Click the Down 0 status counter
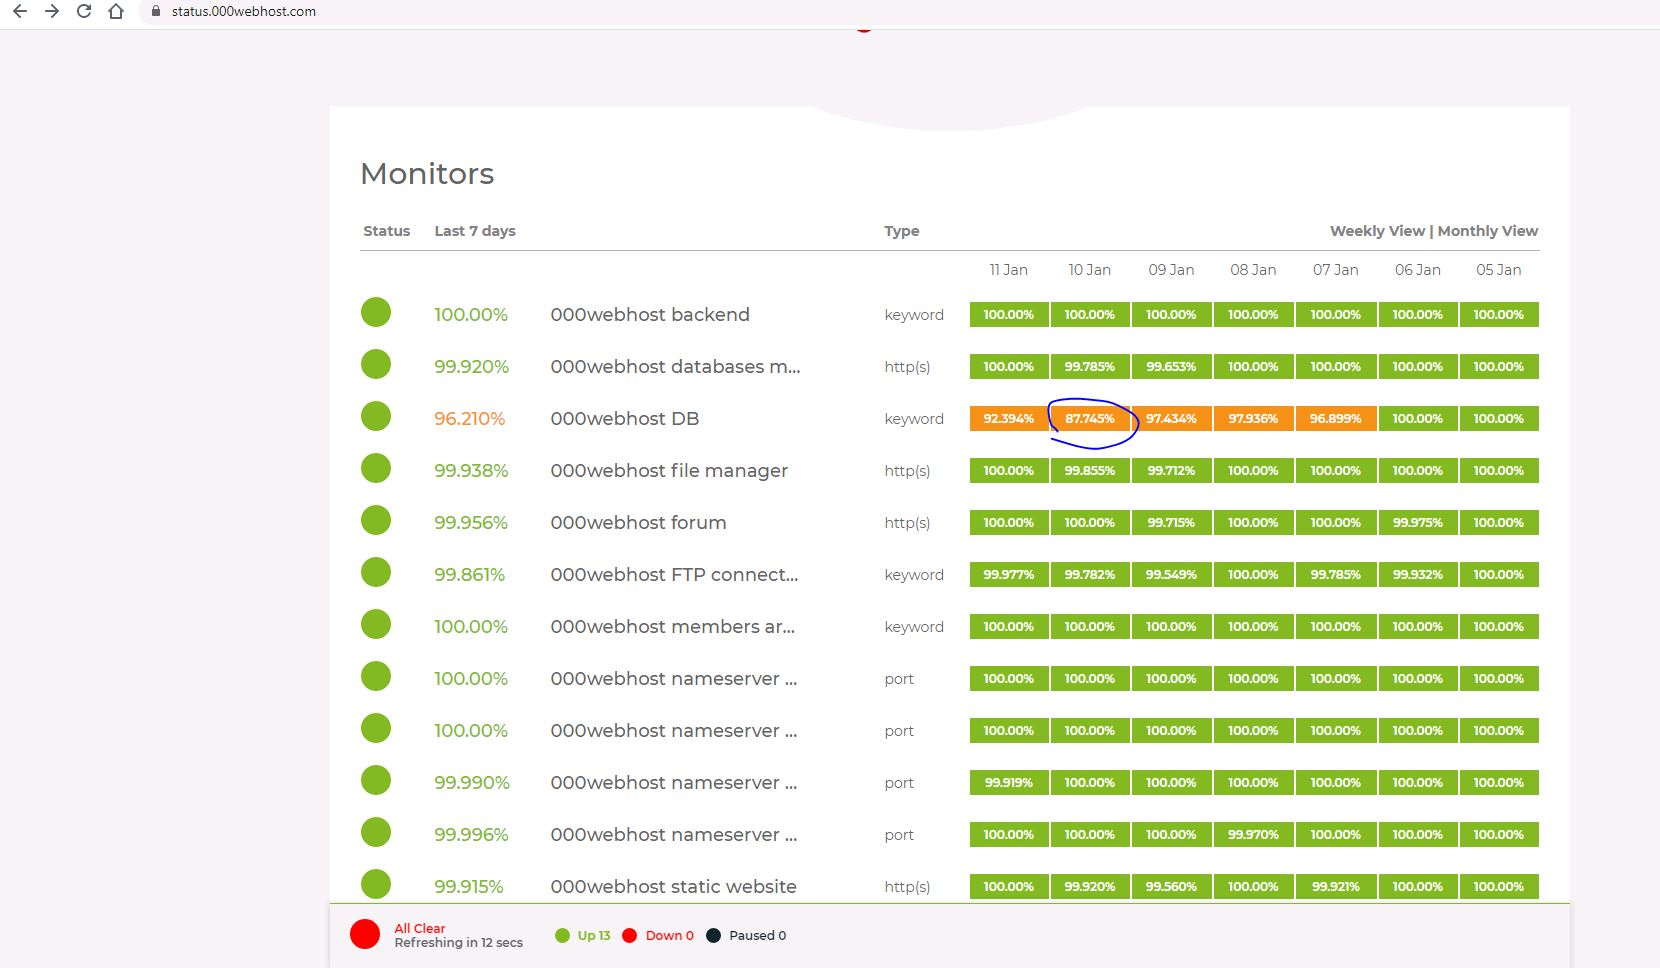The width and height of the screenshot is (1660, 968). click(x=659, y=936)
